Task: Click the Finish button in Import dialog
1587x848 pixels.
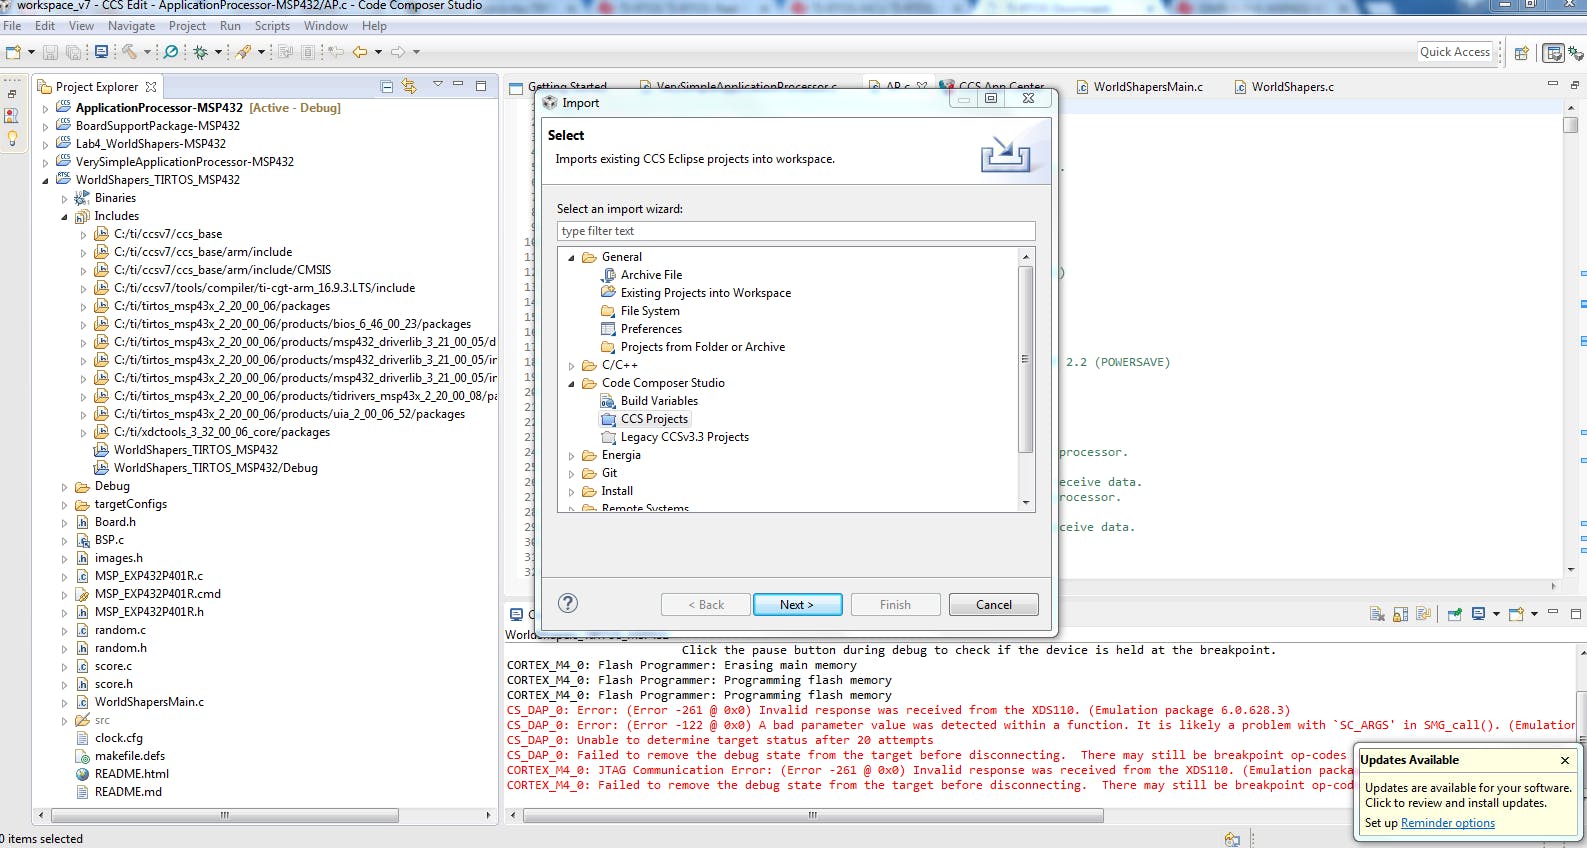Action: tap(895, 604)
